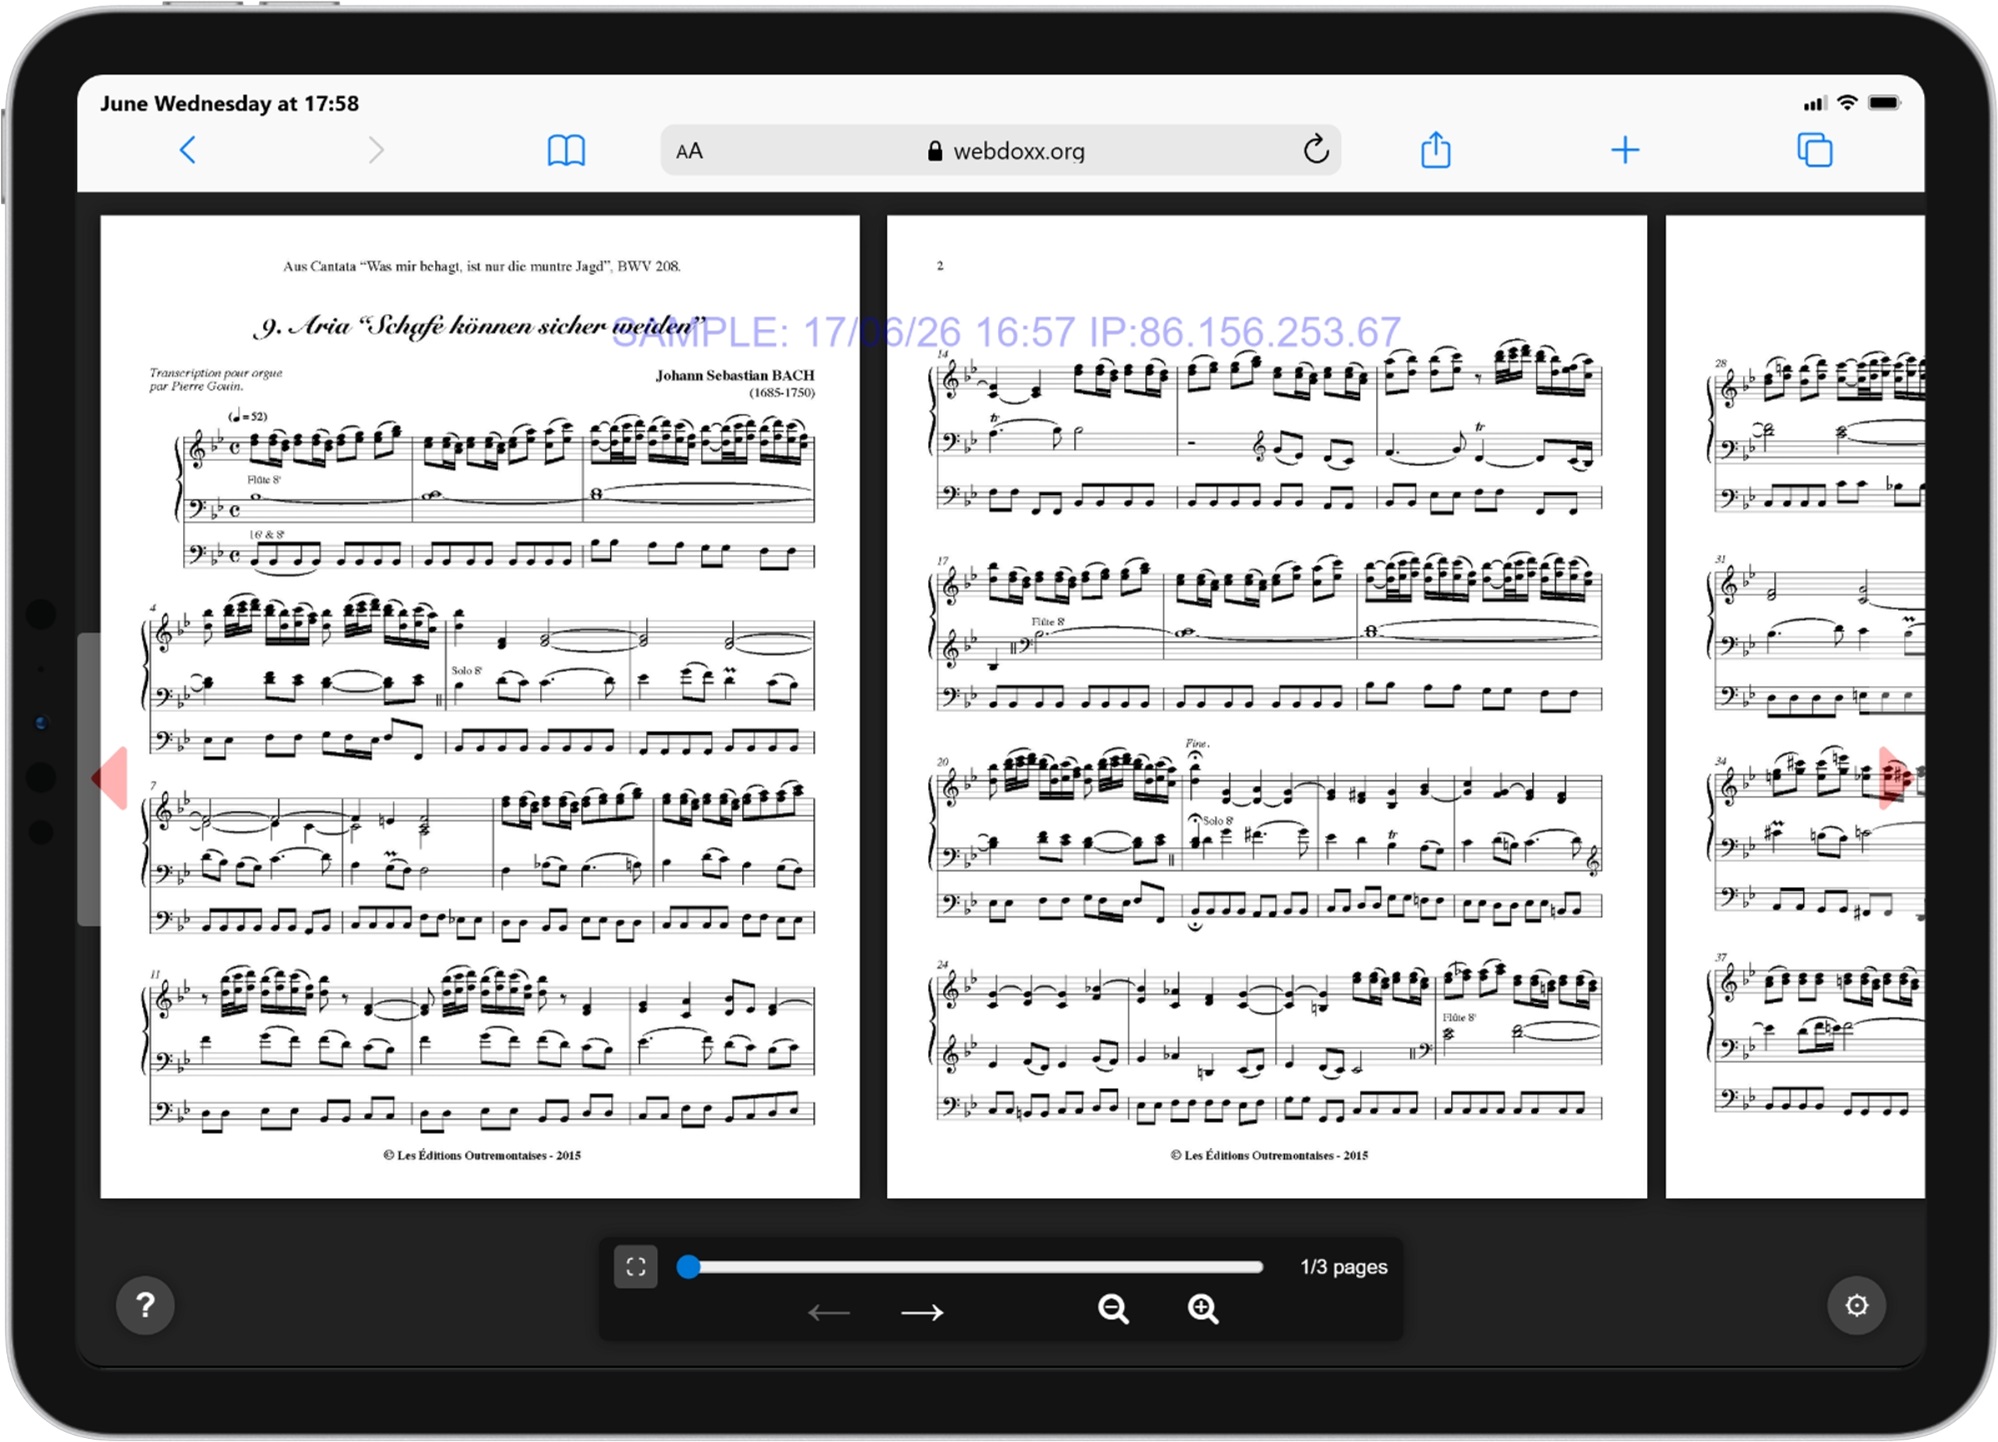Zoom in on the sheet music

1203,1309
